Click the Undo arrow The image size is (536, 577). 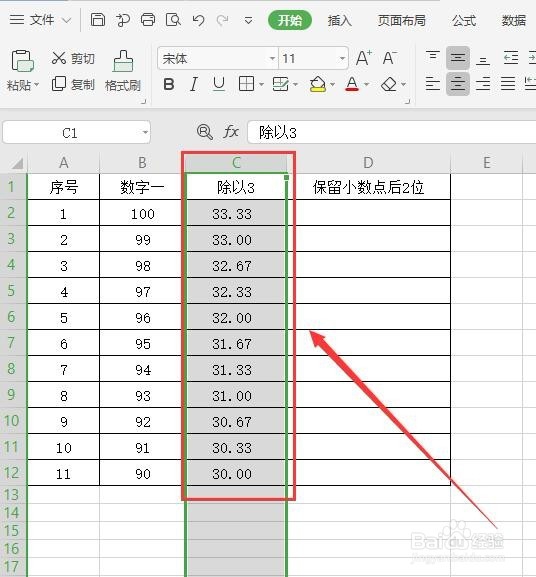pyautogui.click(x=198, y=20)
